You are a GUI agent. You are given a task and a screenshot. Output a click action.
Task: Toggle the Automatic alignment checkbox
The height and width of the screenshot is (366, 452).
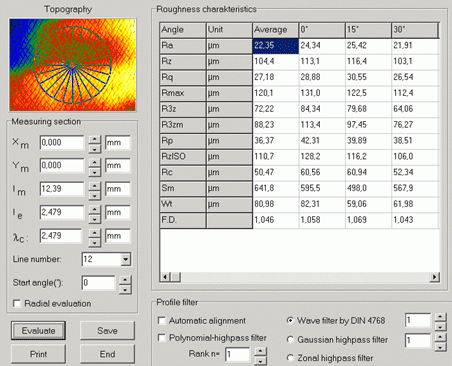coord(162,320)
